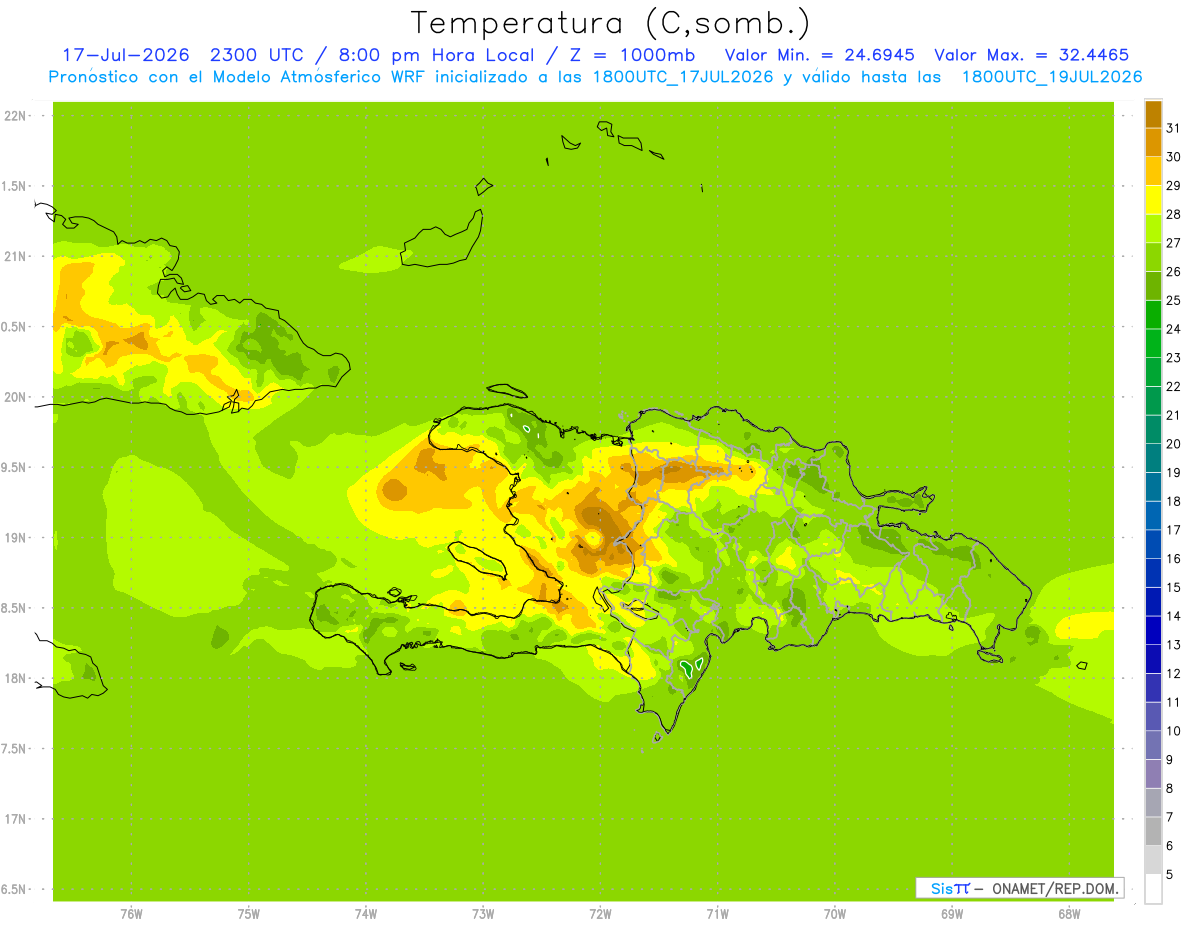Click the '76W' longitude axis label
This screenshot has width=1200, height=927.
tap(131, 914)
